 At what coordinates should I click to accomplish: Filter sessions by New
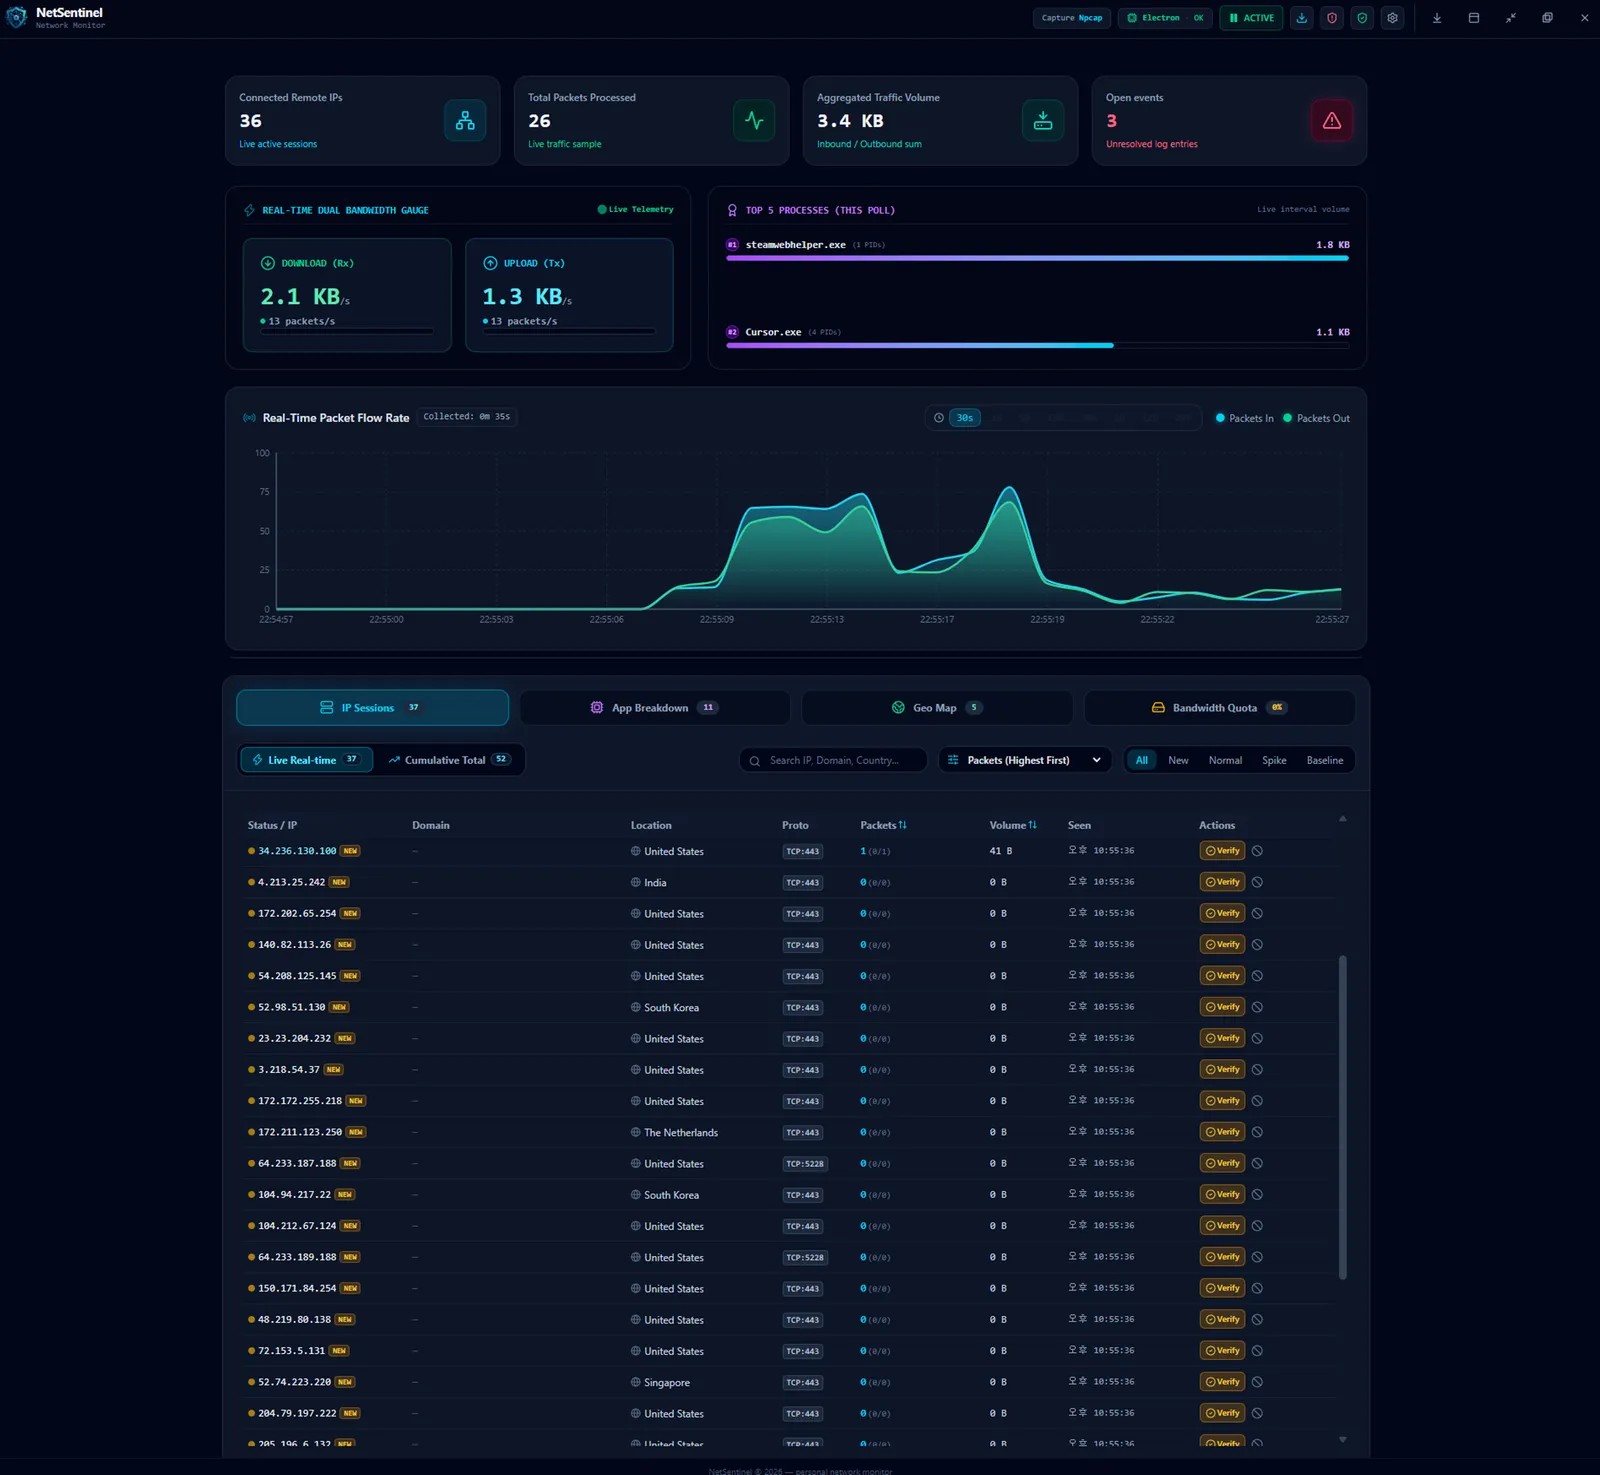pos(1178,760)
